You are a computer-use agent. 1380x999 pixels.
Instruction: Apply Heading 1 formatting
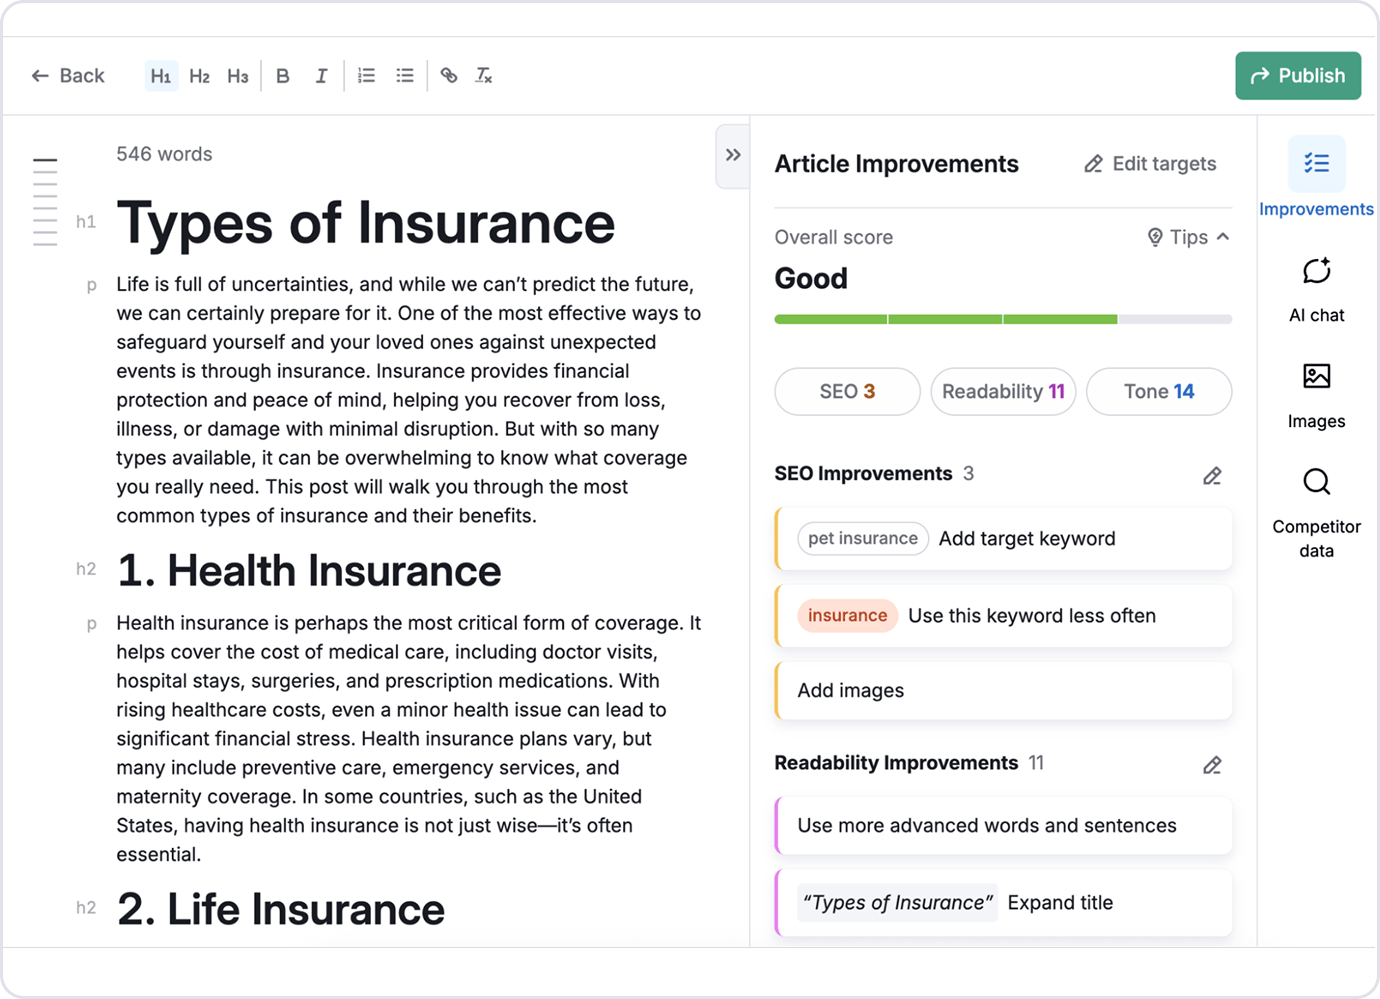161,75
